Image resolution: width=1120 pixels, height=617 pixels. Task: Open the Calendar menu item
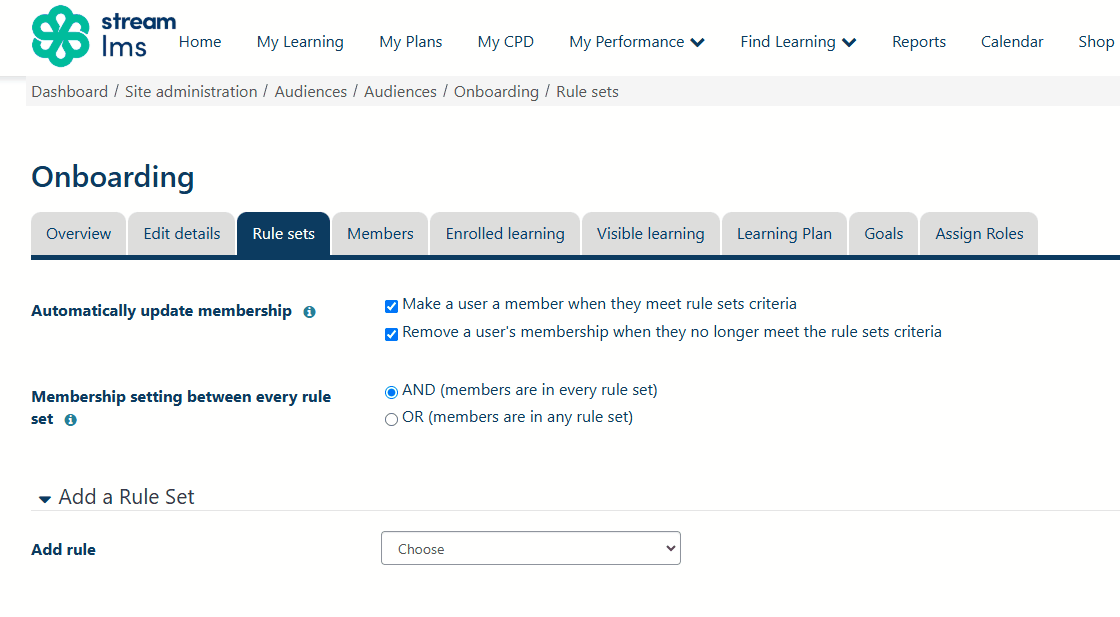1012,41
